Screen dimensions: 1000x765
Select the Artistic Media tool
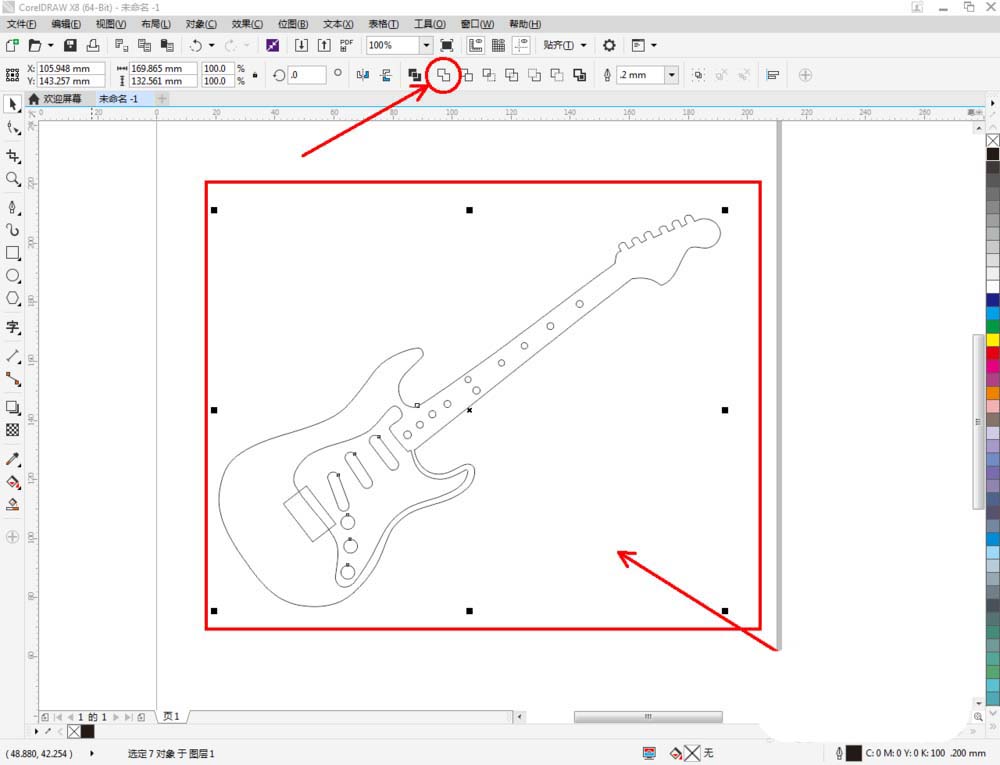tap(13, 230)
